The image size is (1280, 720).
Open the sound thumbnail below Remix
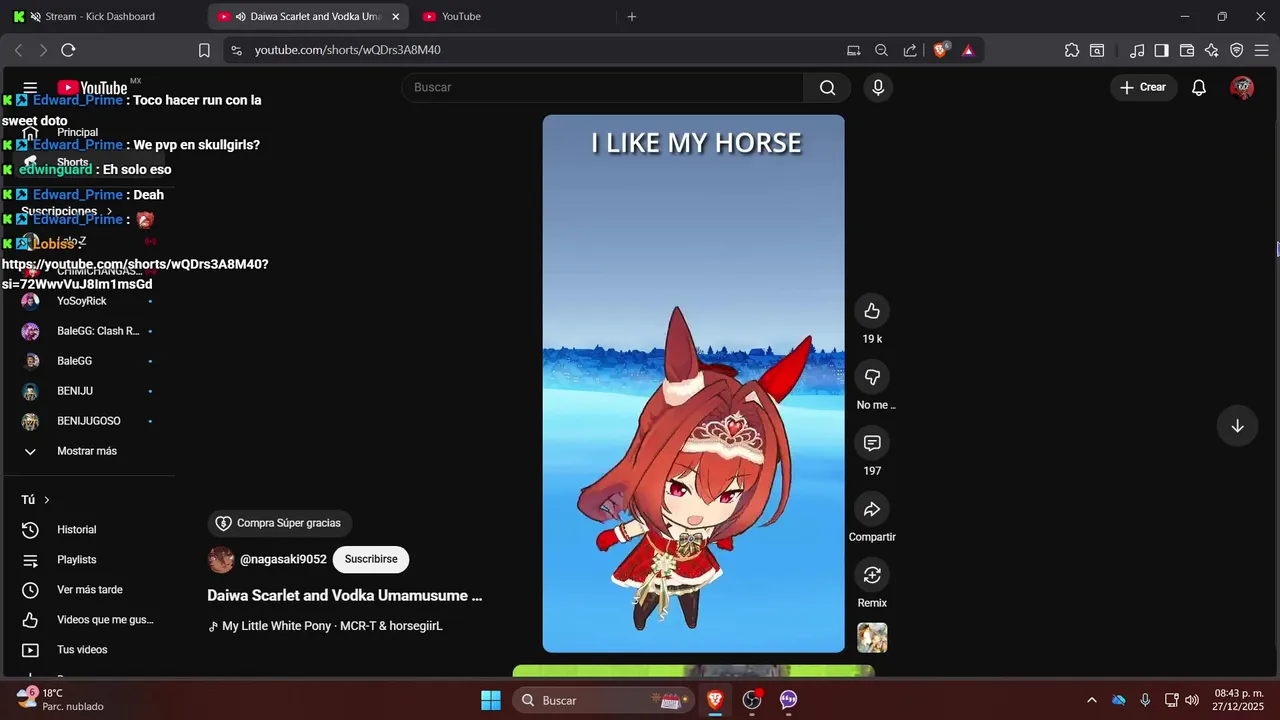[872, 638]
